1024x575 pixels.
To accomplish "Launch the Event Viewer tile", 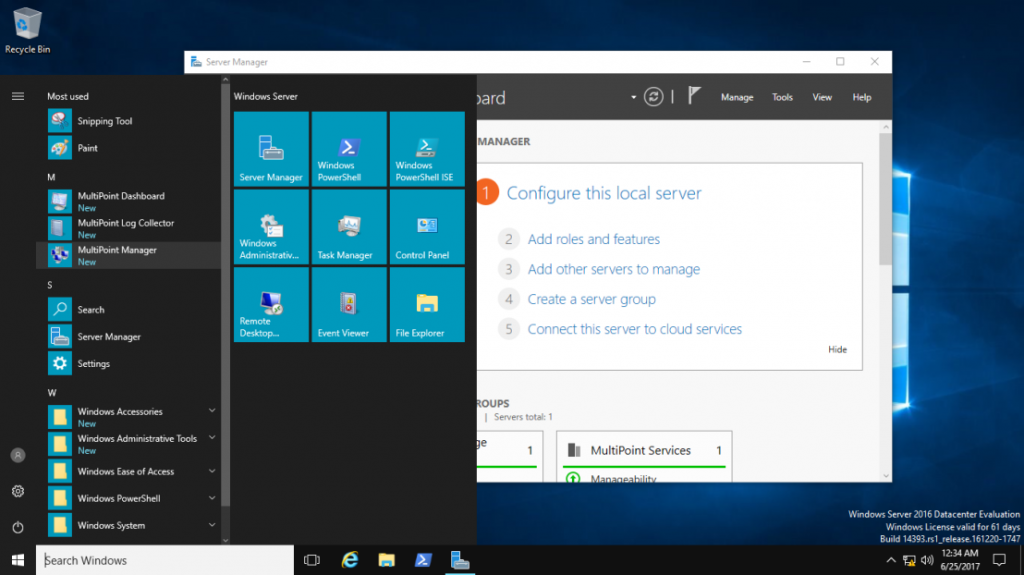I will [349, 304].
